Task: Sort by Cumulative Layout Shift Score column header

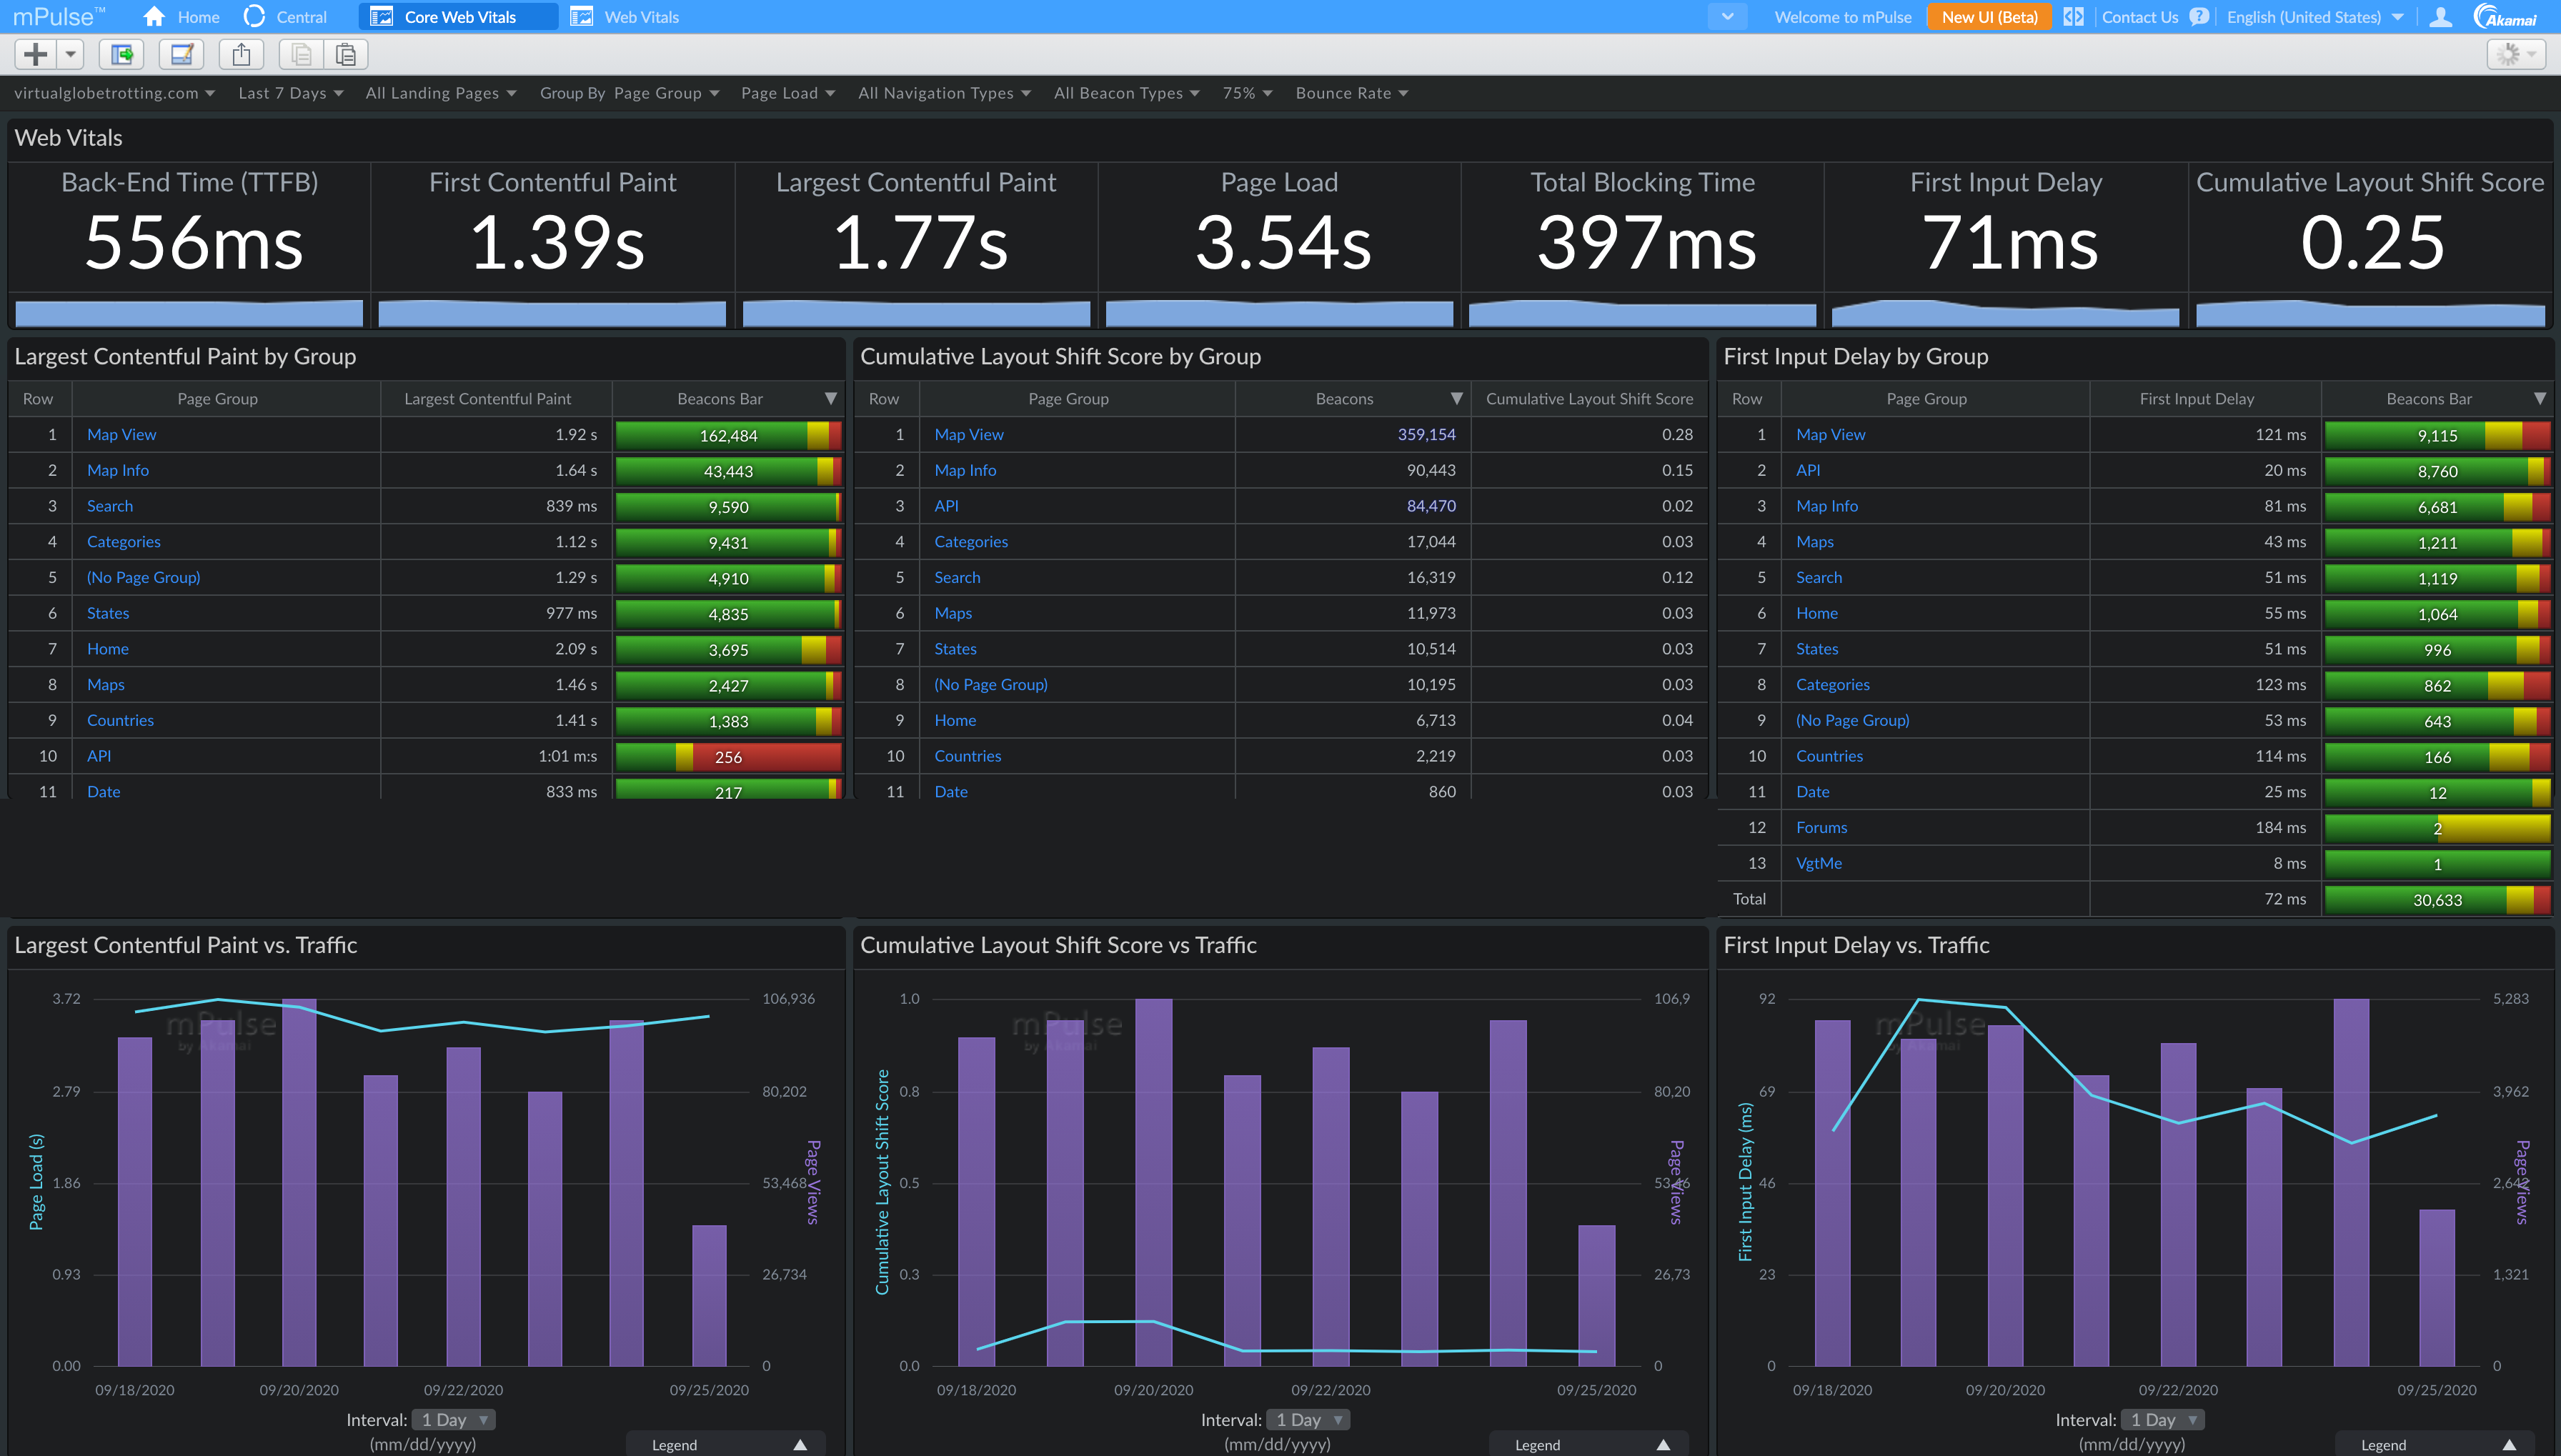Action: click(x=1589, y=399)
